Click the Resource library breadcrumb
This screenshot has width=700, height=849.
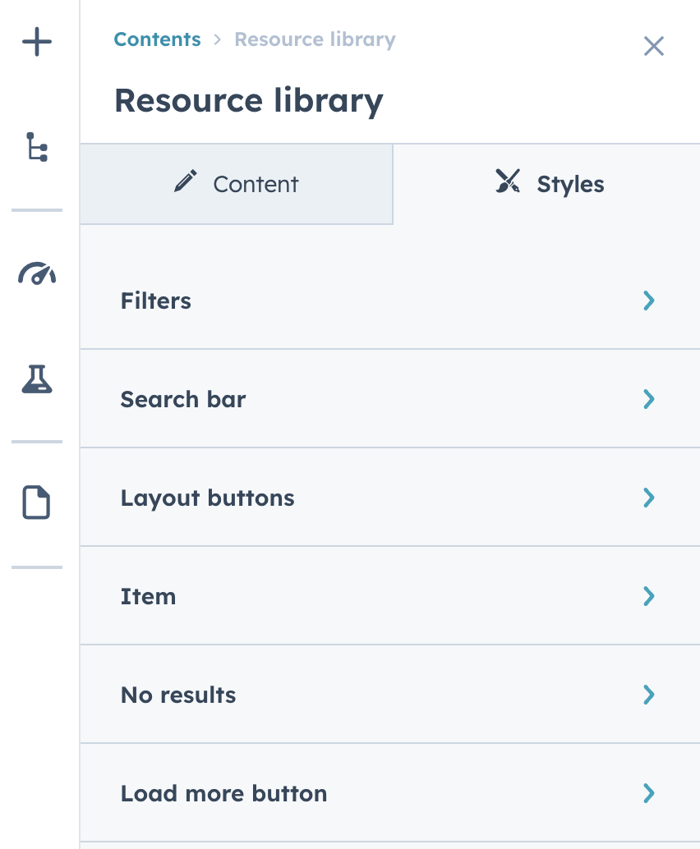coord(314,39)
